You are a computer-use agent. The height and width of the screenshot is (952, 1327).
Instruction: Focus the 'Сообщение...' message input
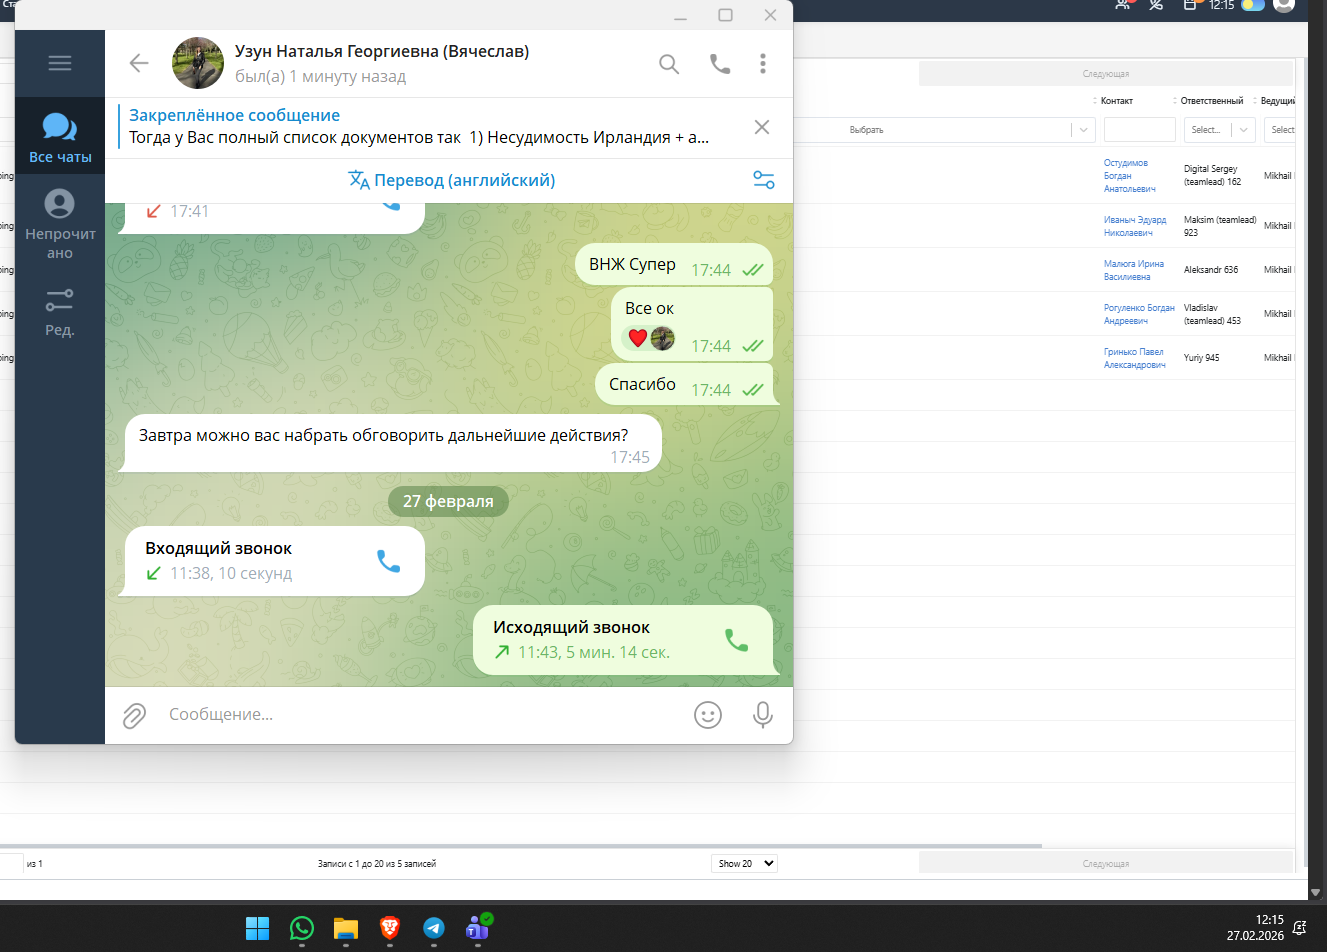tap(420, 715)
